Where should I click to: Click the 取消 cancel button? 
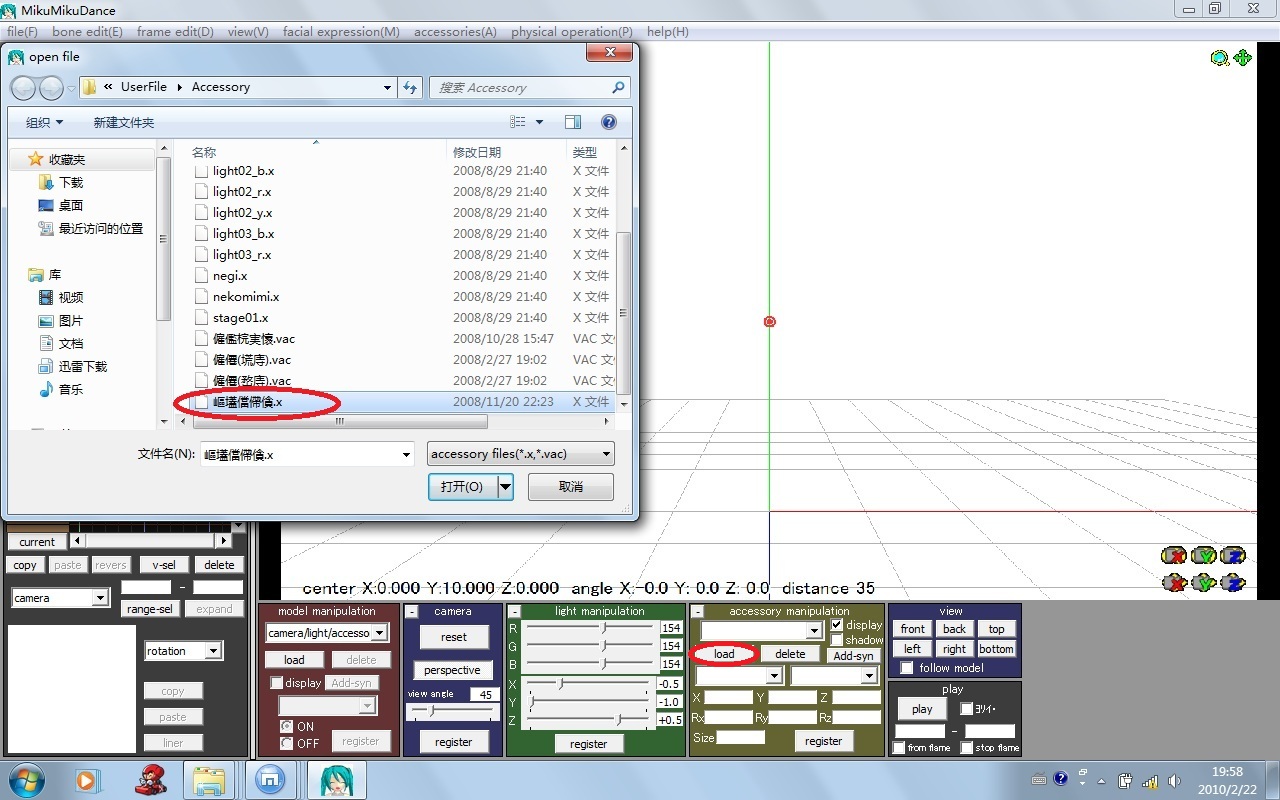[571, 487]
